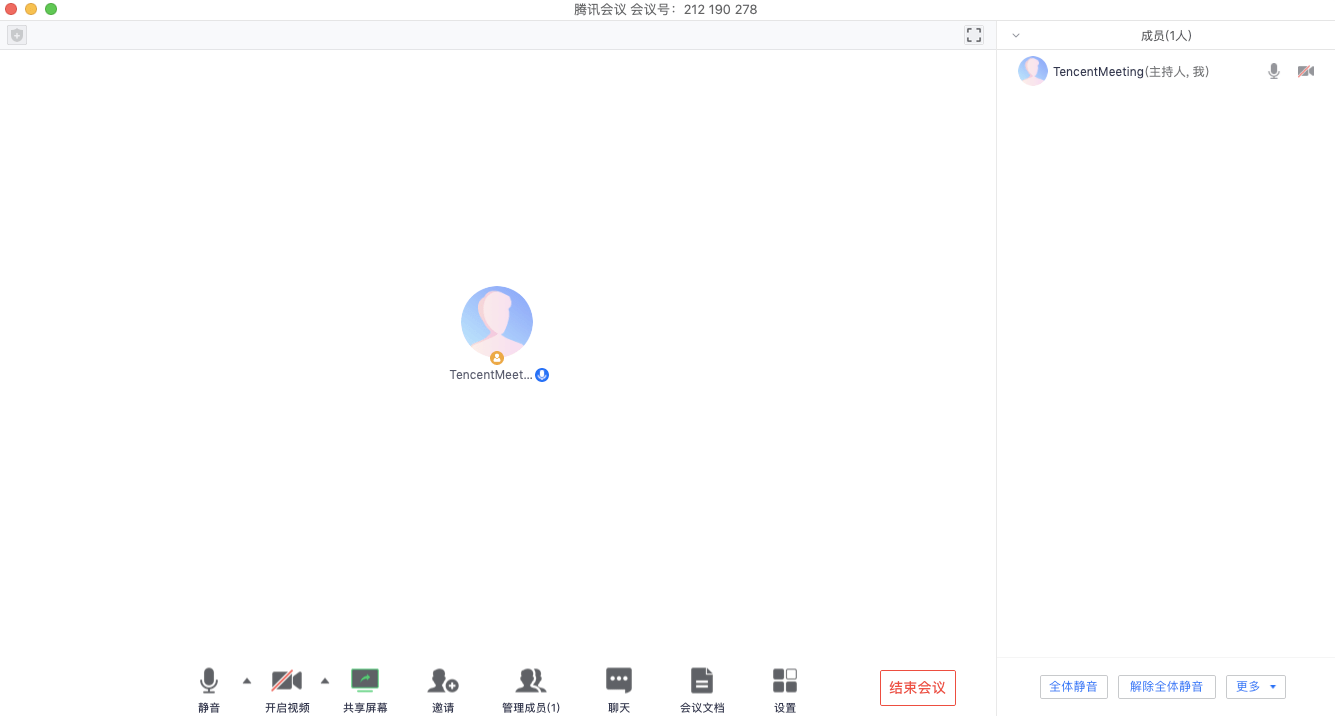Invite participants via 邀请
This screenshot has width=1335, height=716.
click(x=443, y=690)
